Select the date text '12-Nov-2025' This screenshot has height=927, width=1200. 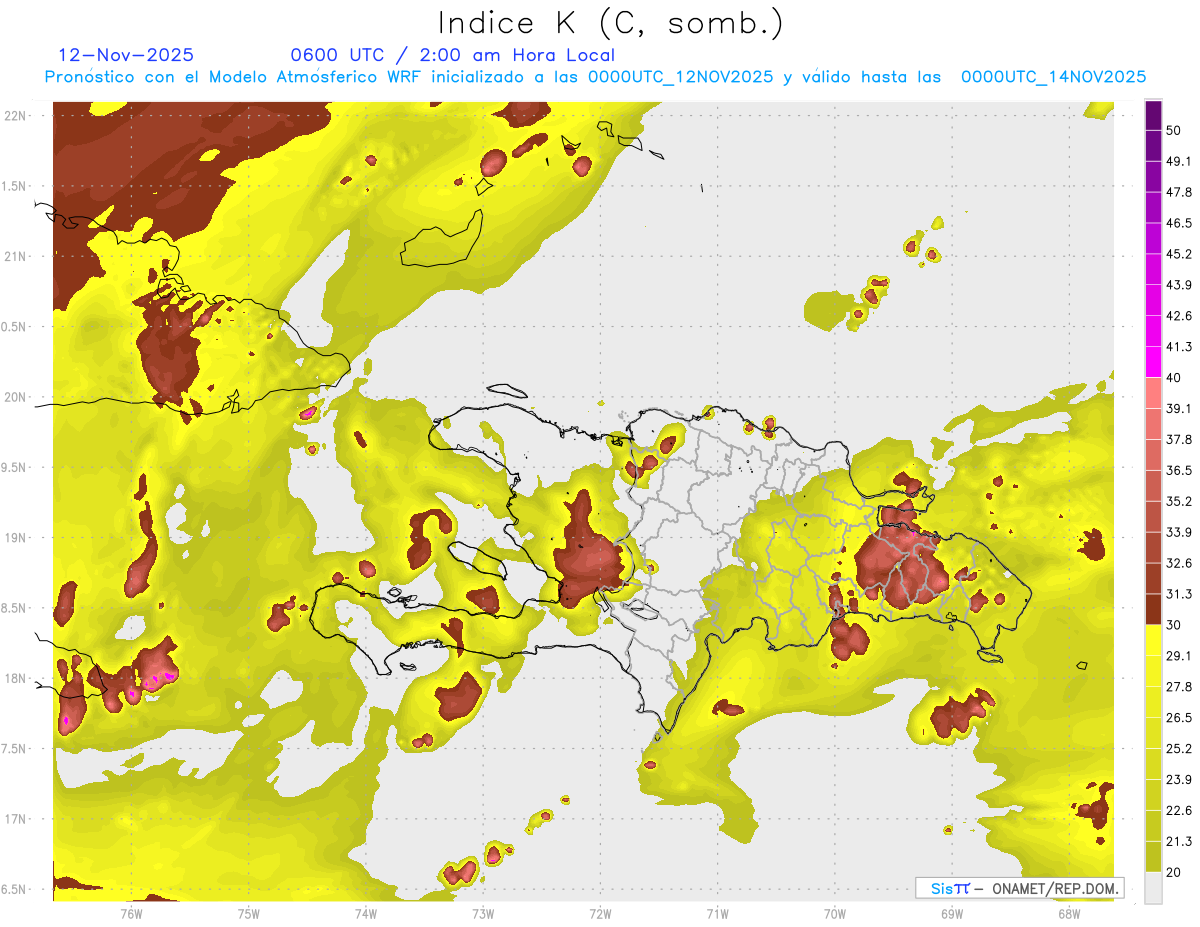(x=126, y=55)
